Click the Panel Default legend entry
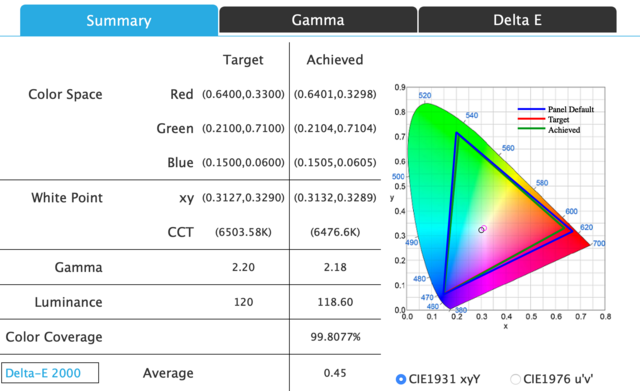 (556, 109)
